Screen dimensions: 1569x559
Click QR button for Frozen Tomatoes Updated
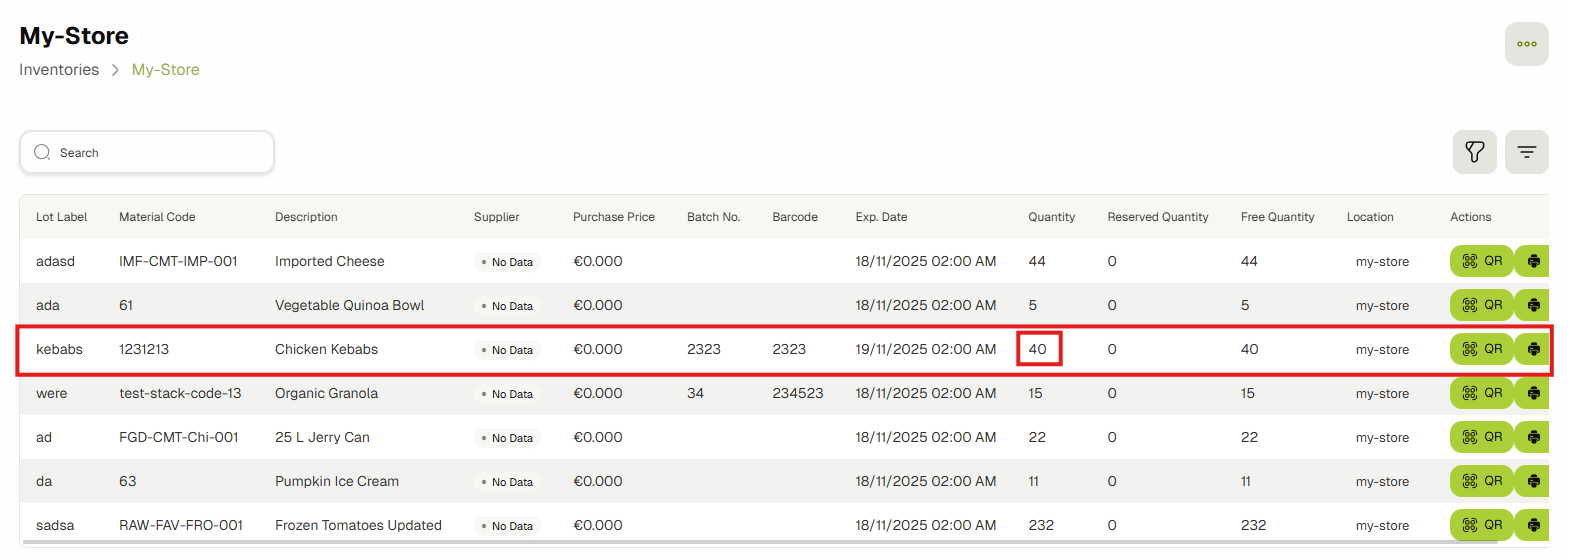(1481, 525)
